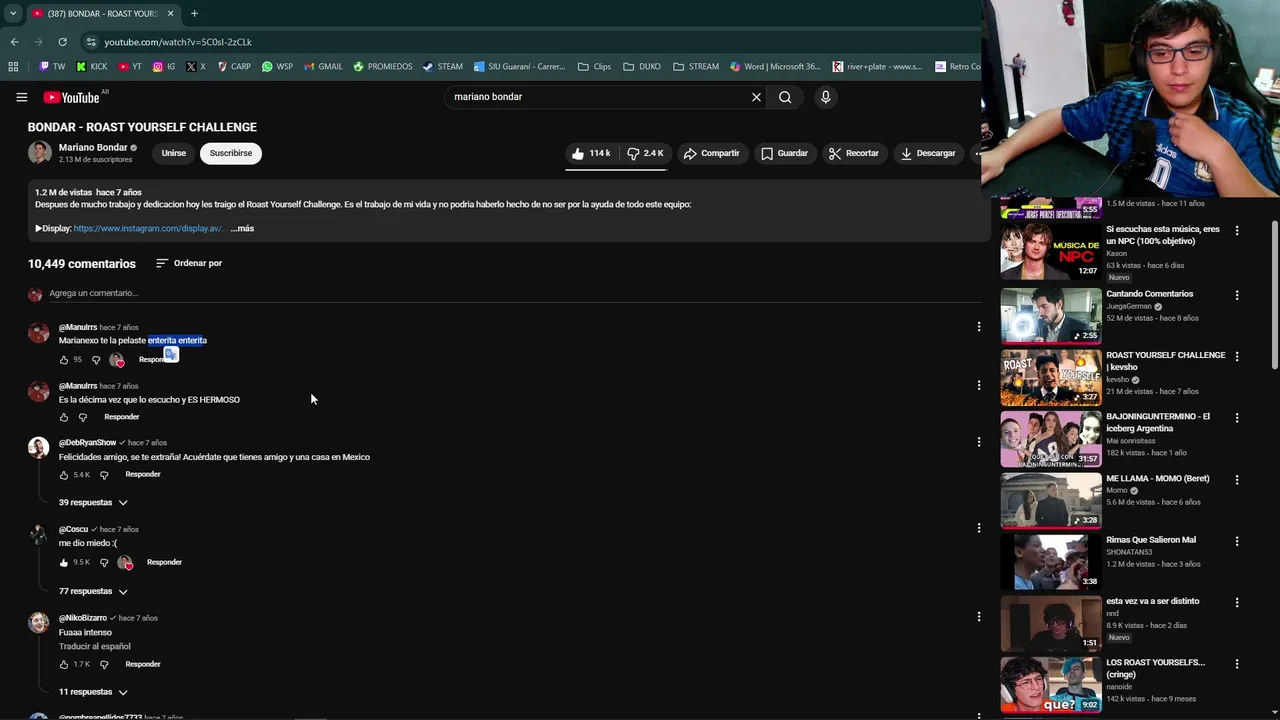Start voice search with the microphone
Image resolution: width=1280 pixels, height=720 pixels.
(x=825, y=97)
